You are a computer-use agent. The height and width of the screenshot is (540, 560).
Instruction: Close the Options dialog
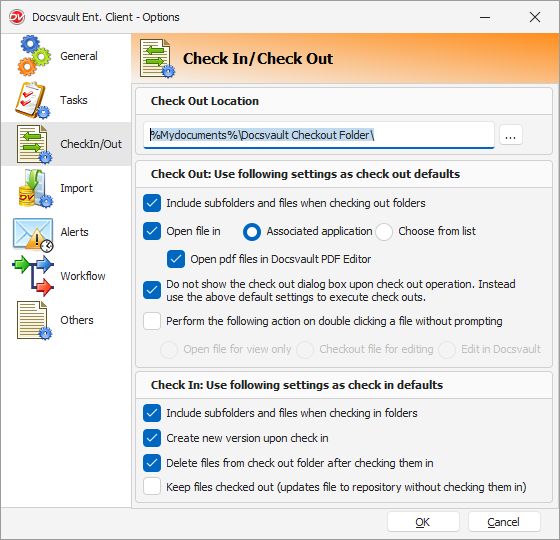535,17
